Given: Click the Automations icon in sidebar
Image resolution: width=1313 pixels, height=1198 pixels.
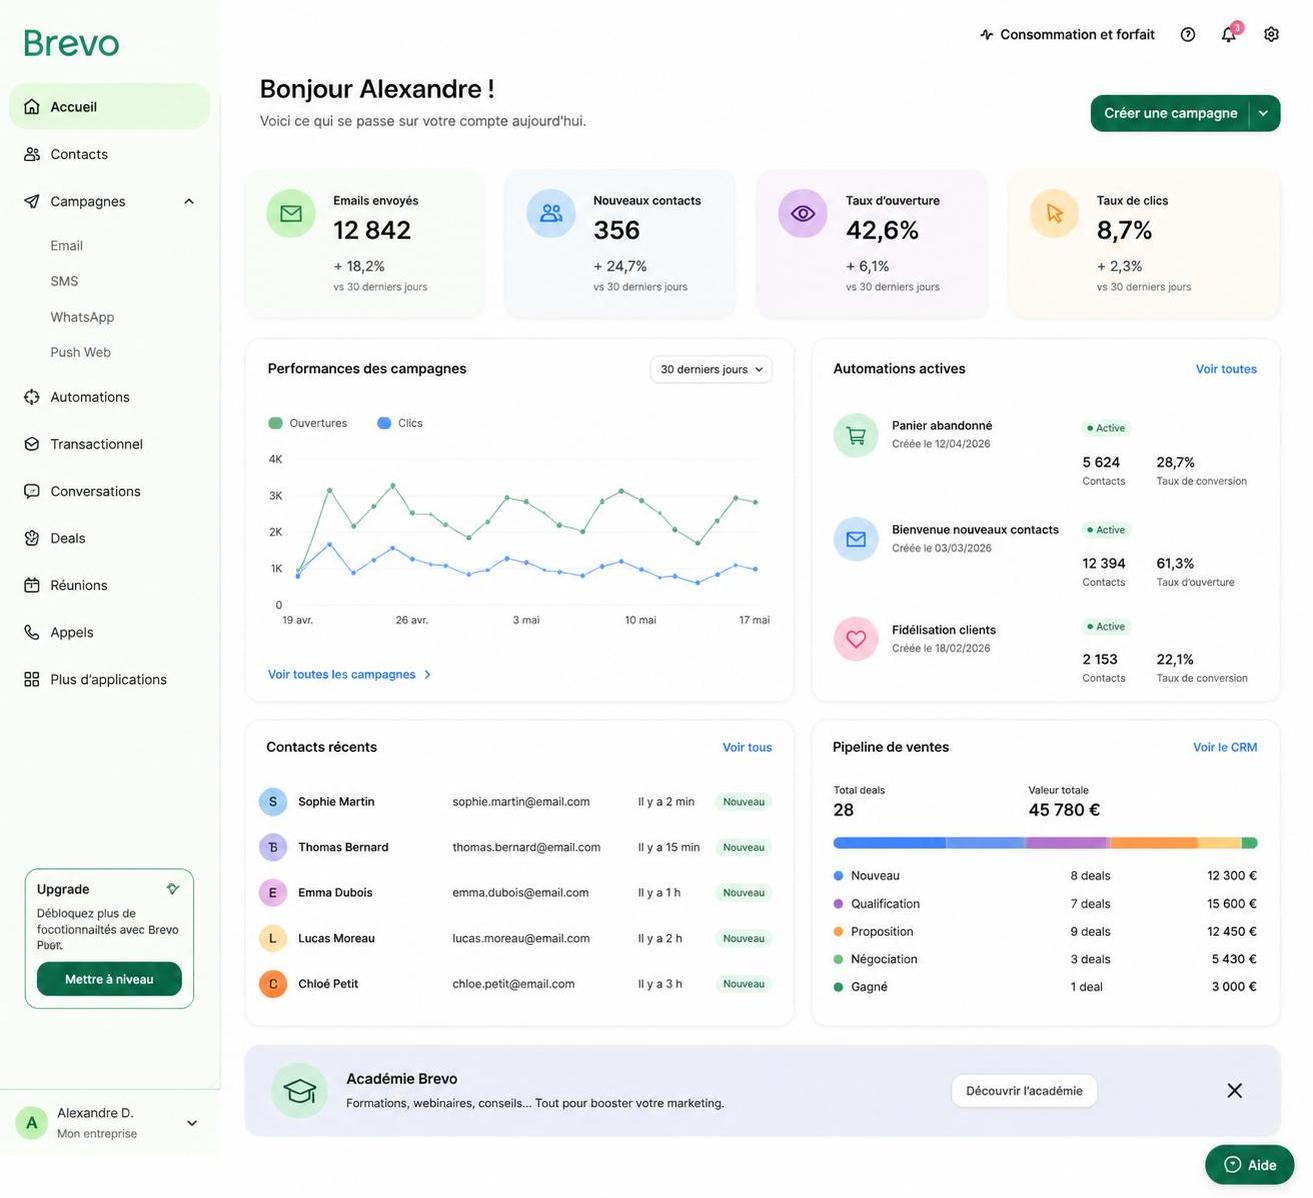Looking at the screenshot, I should point(32,397).
